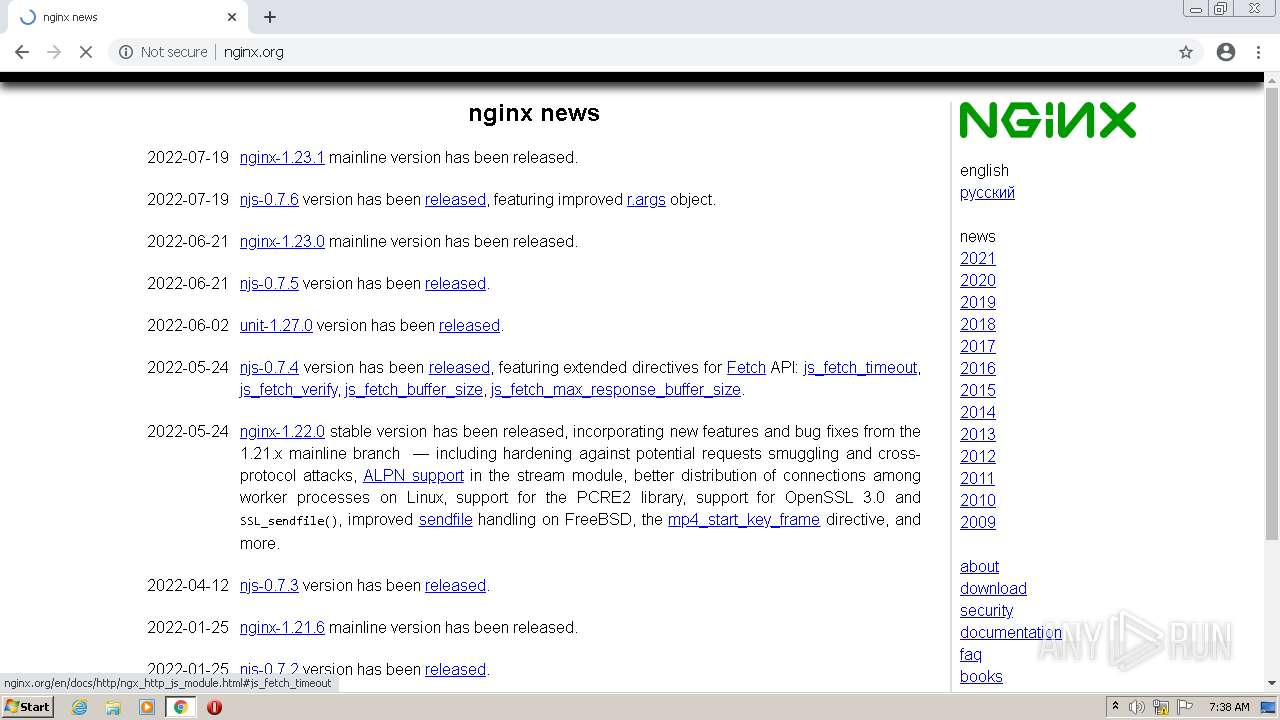Open the 2015 news archive

point(978,390)
